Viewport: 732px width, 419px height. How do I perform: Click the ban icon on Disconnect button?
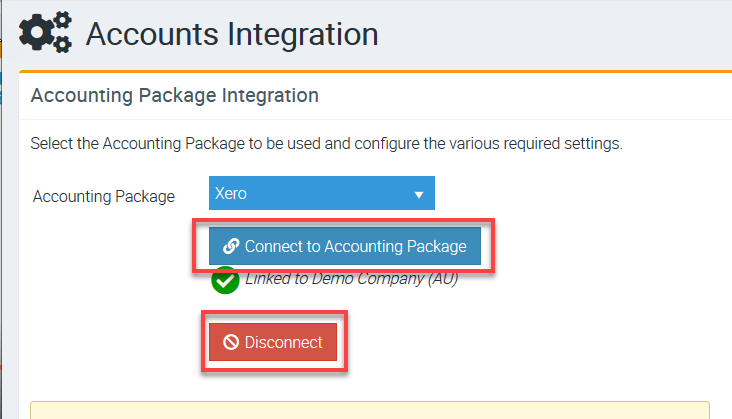[230, 342]
